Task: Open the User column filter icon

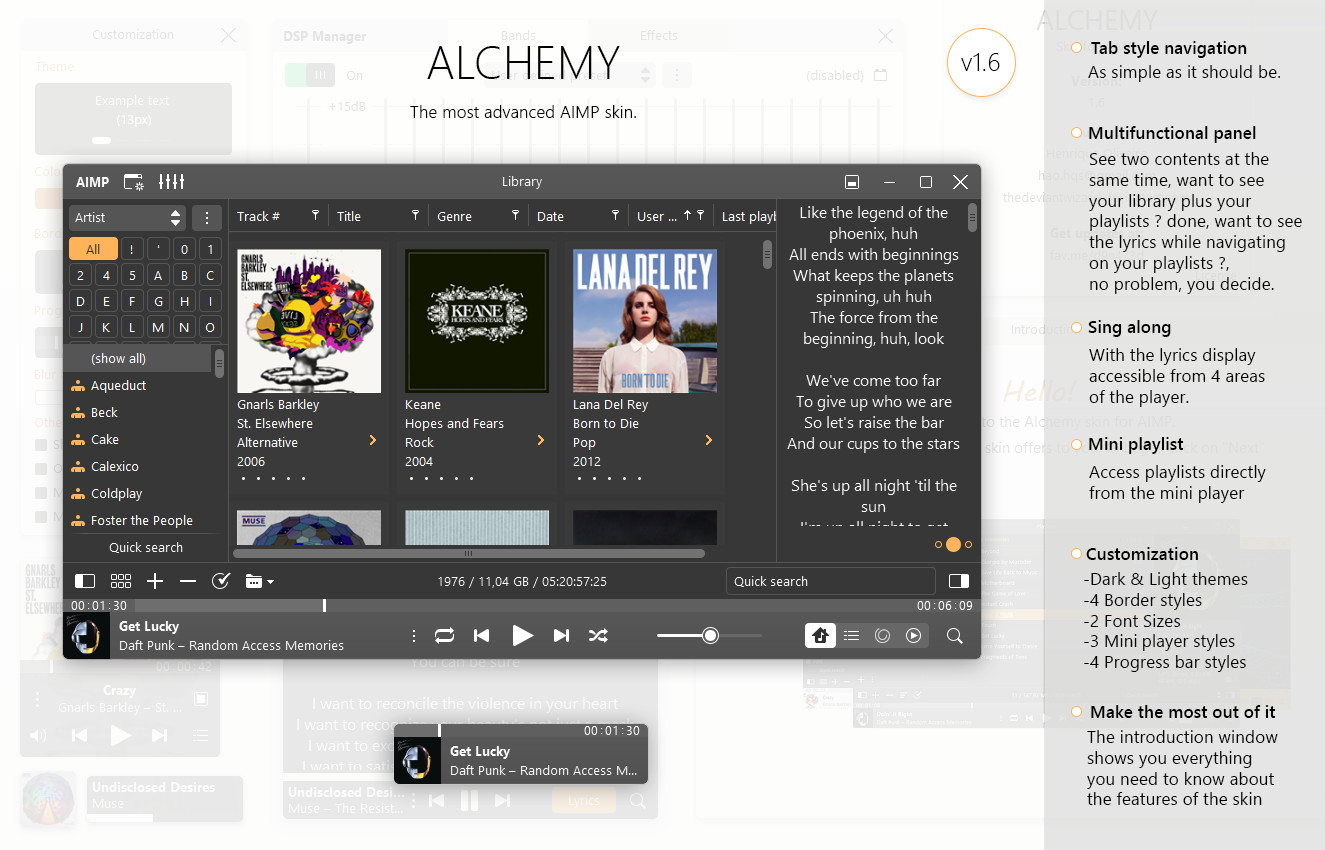Action: tap(701, 216)
